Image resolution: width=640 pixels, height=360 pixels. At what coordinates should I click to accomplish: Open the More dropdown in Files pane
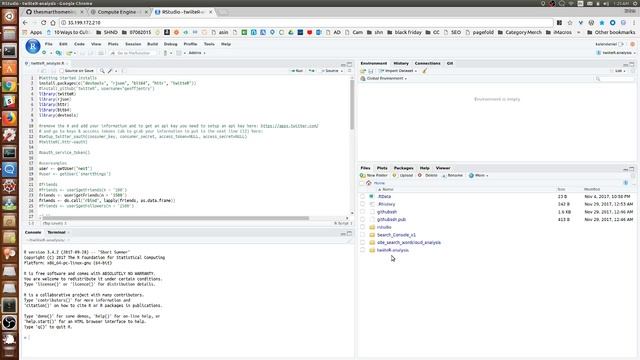tap(478, 176)
